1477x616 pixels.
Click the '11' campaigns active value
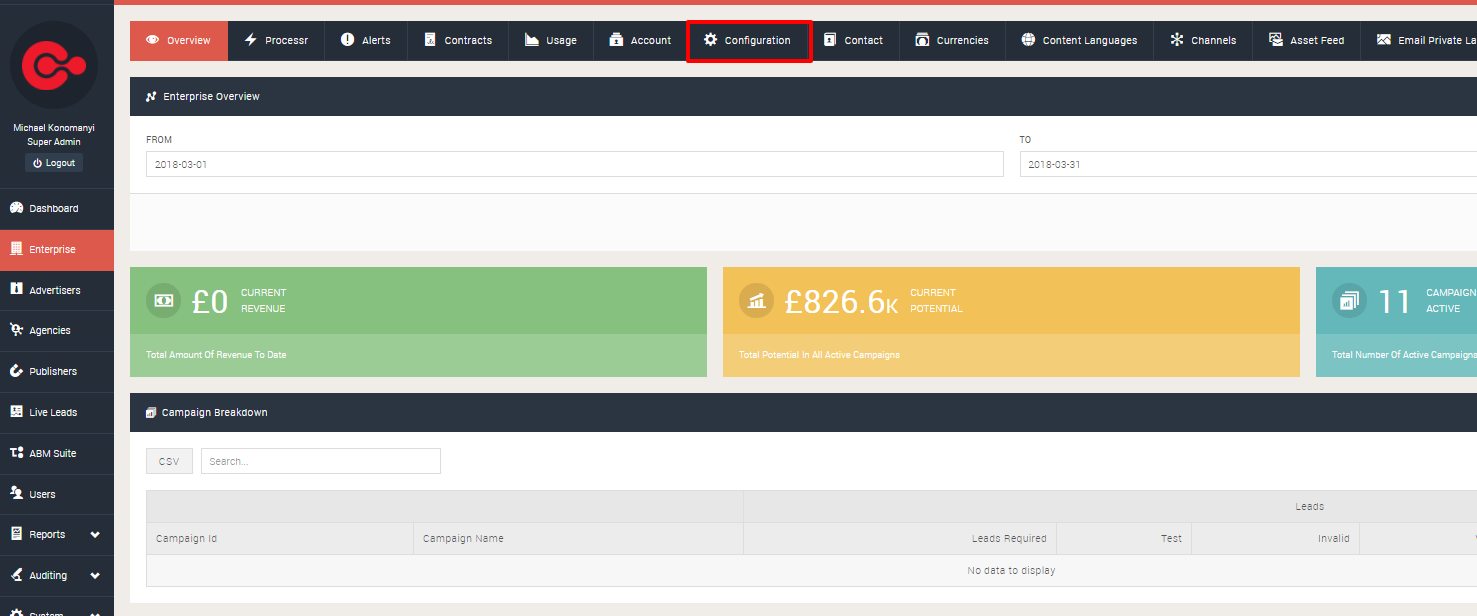1394,301
